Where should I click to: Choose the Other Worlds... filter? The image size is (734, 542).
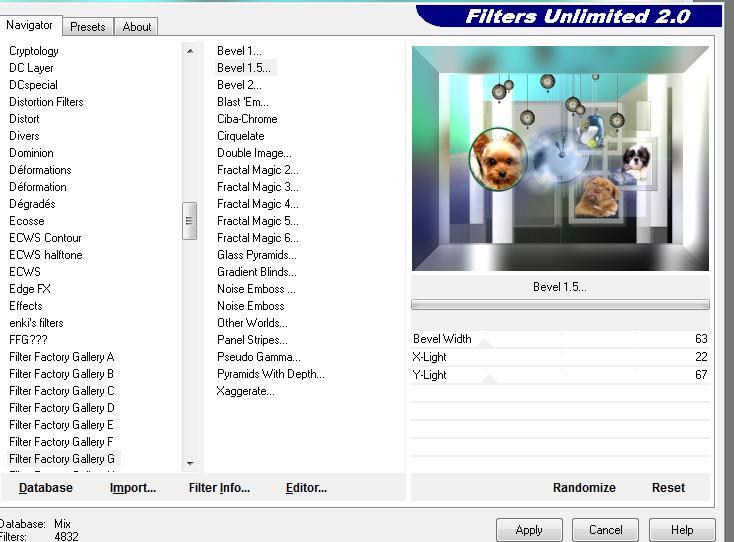coord(252,323)
